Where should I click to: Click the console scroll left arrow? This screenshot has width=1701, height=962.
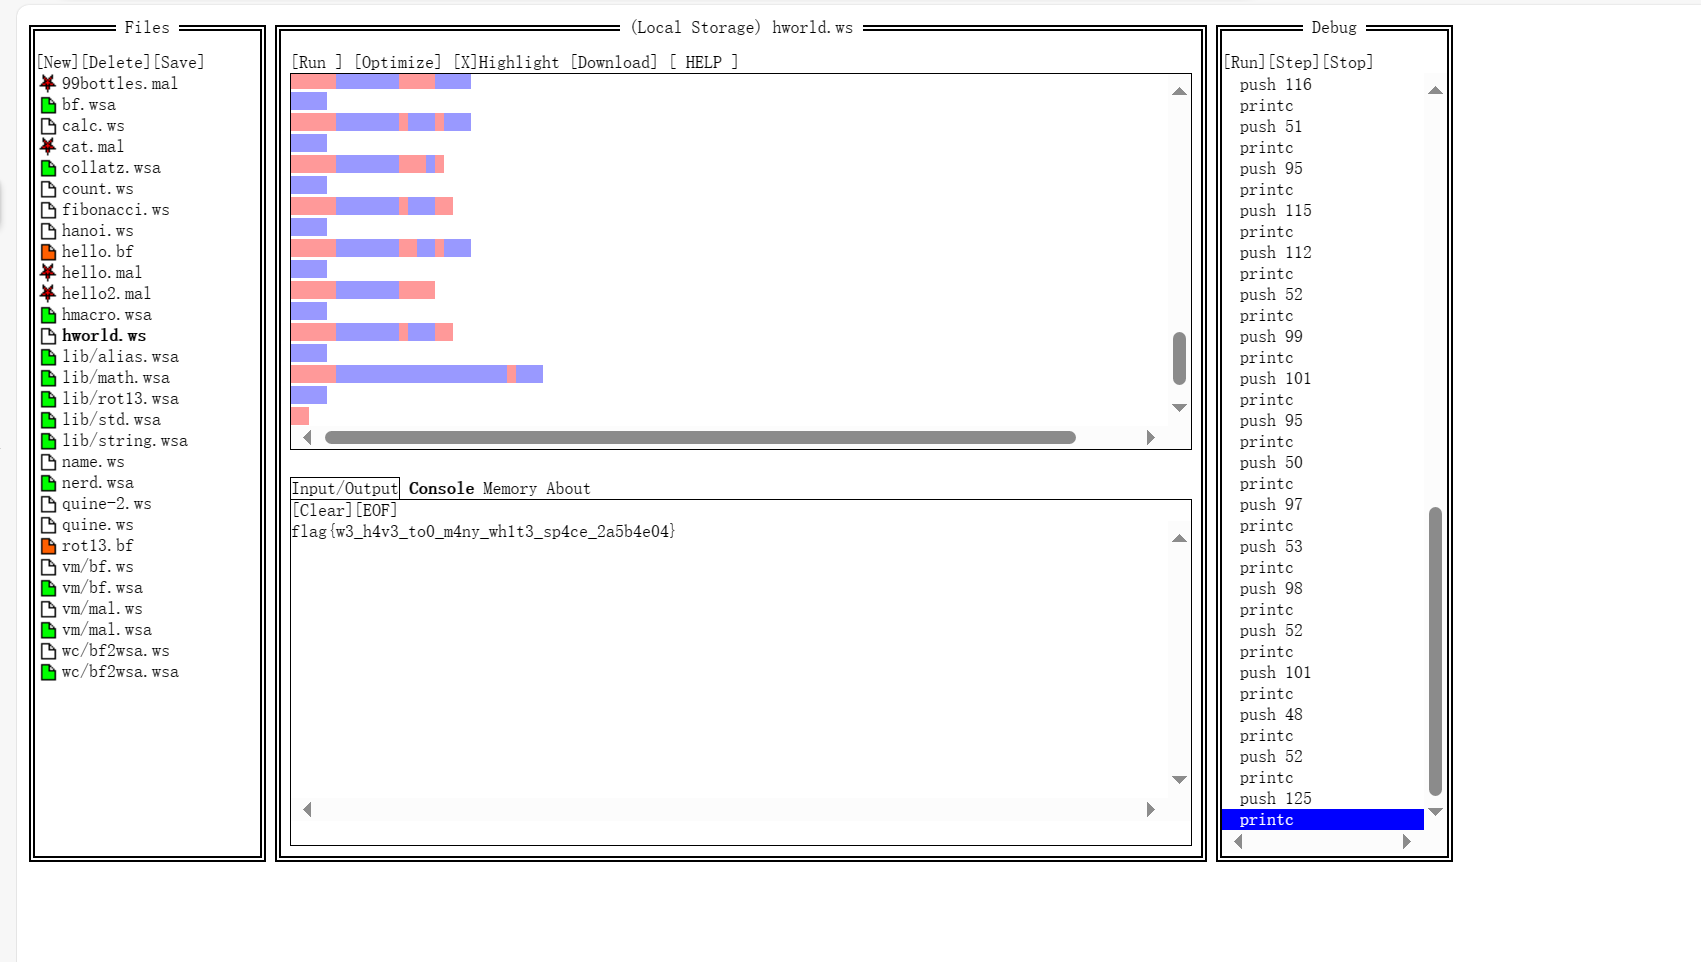(307, 809)
